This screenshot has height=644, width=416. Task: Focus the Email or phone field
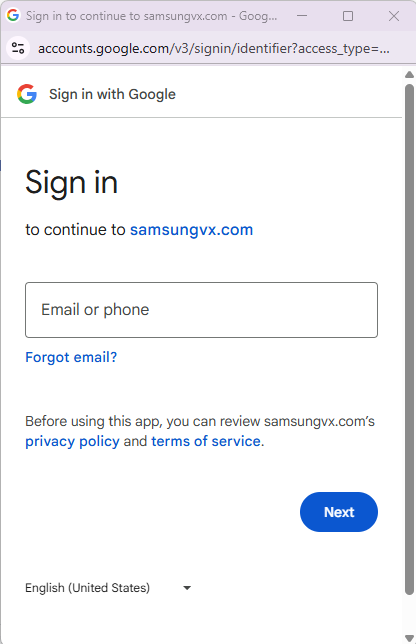coord(201,310)
